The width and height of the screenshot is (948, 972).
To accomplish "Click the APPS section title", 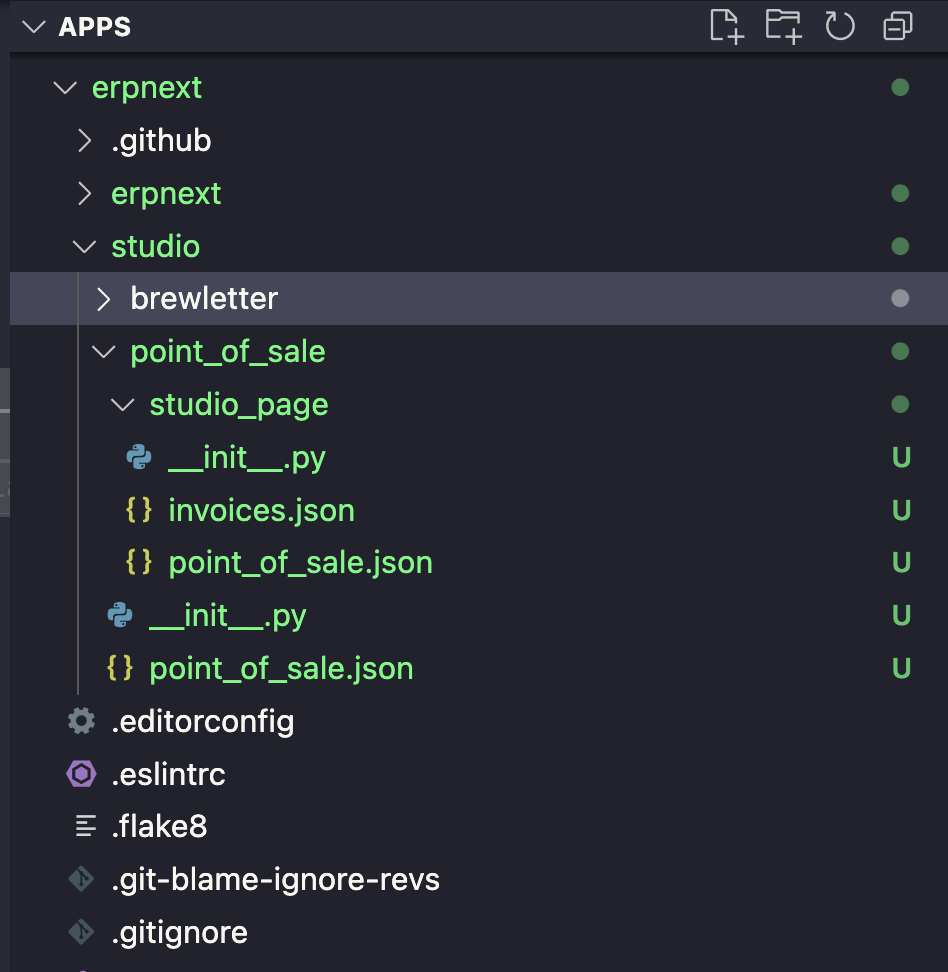I will coord(94,27).
